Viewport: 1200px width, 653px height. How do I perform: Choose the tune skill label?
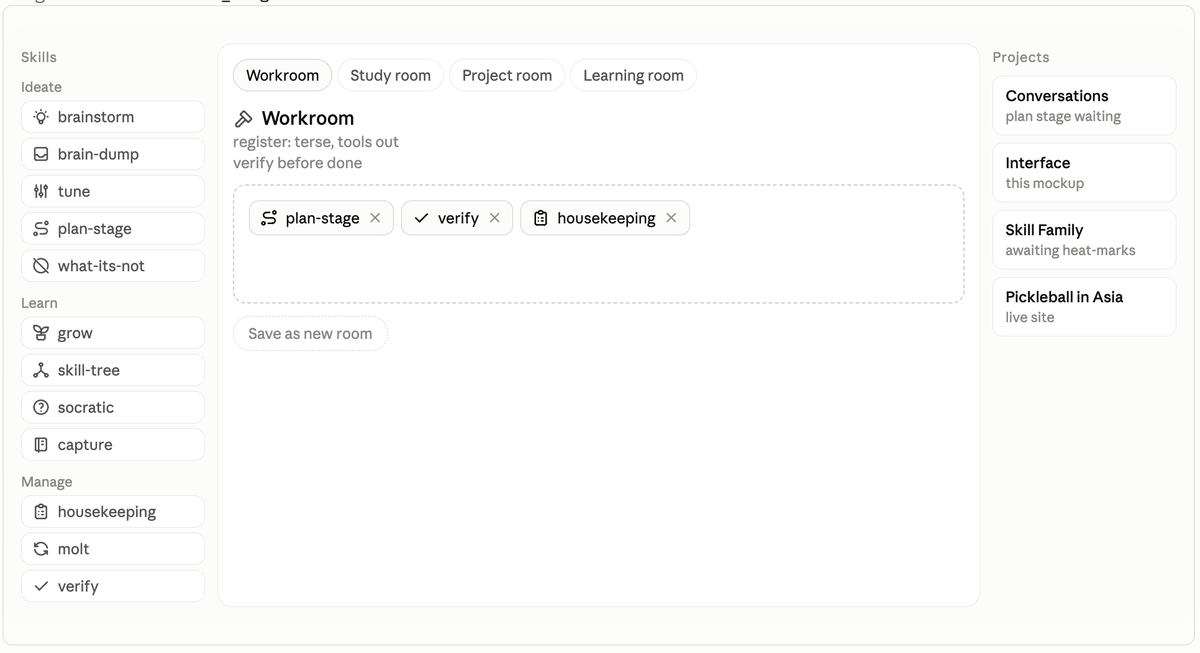pyautogui.click(x=74, y=191)
